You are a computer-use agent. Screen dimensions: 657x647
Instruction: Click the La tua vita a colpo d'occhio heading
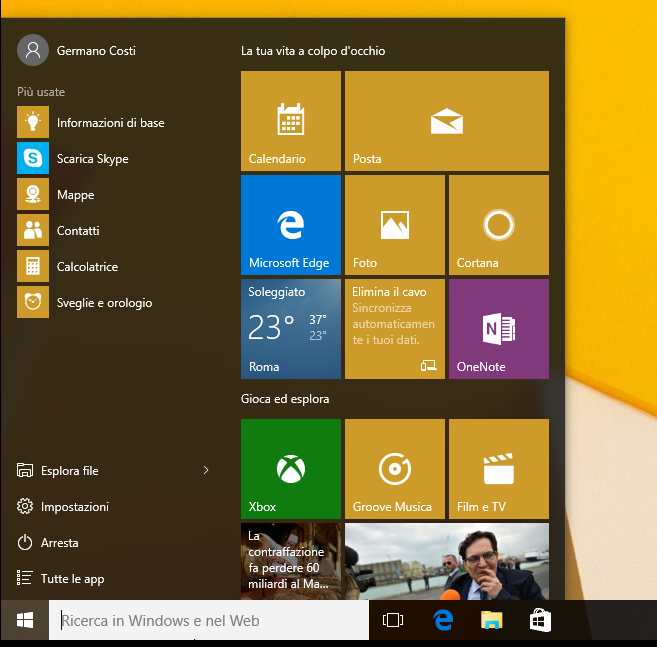pos(313,51)
